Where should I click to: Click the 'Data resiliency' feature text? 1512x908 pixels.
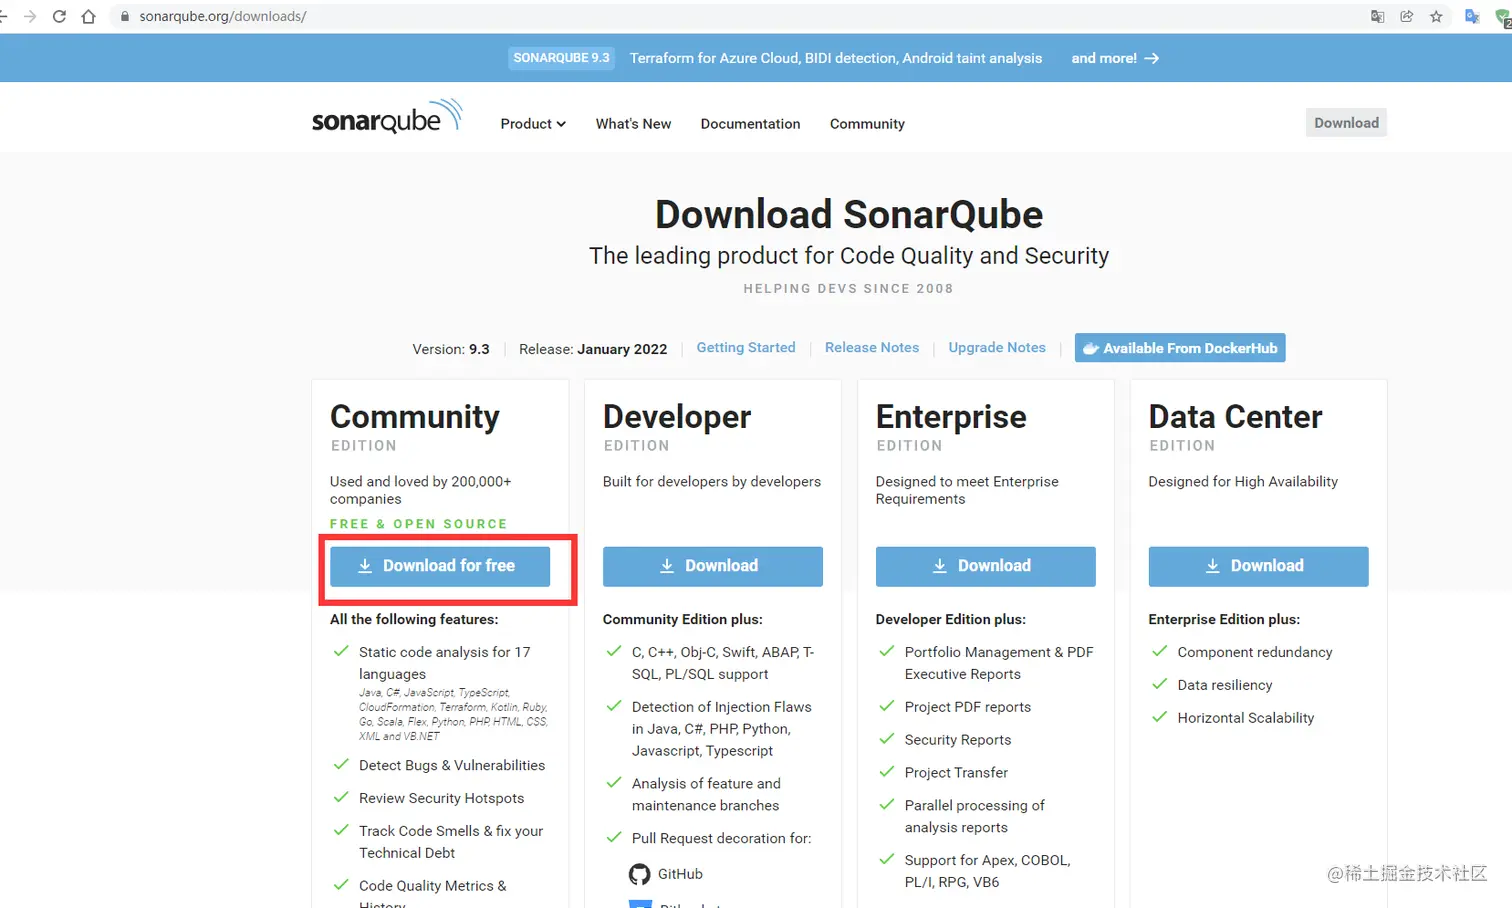[1225, 685]
